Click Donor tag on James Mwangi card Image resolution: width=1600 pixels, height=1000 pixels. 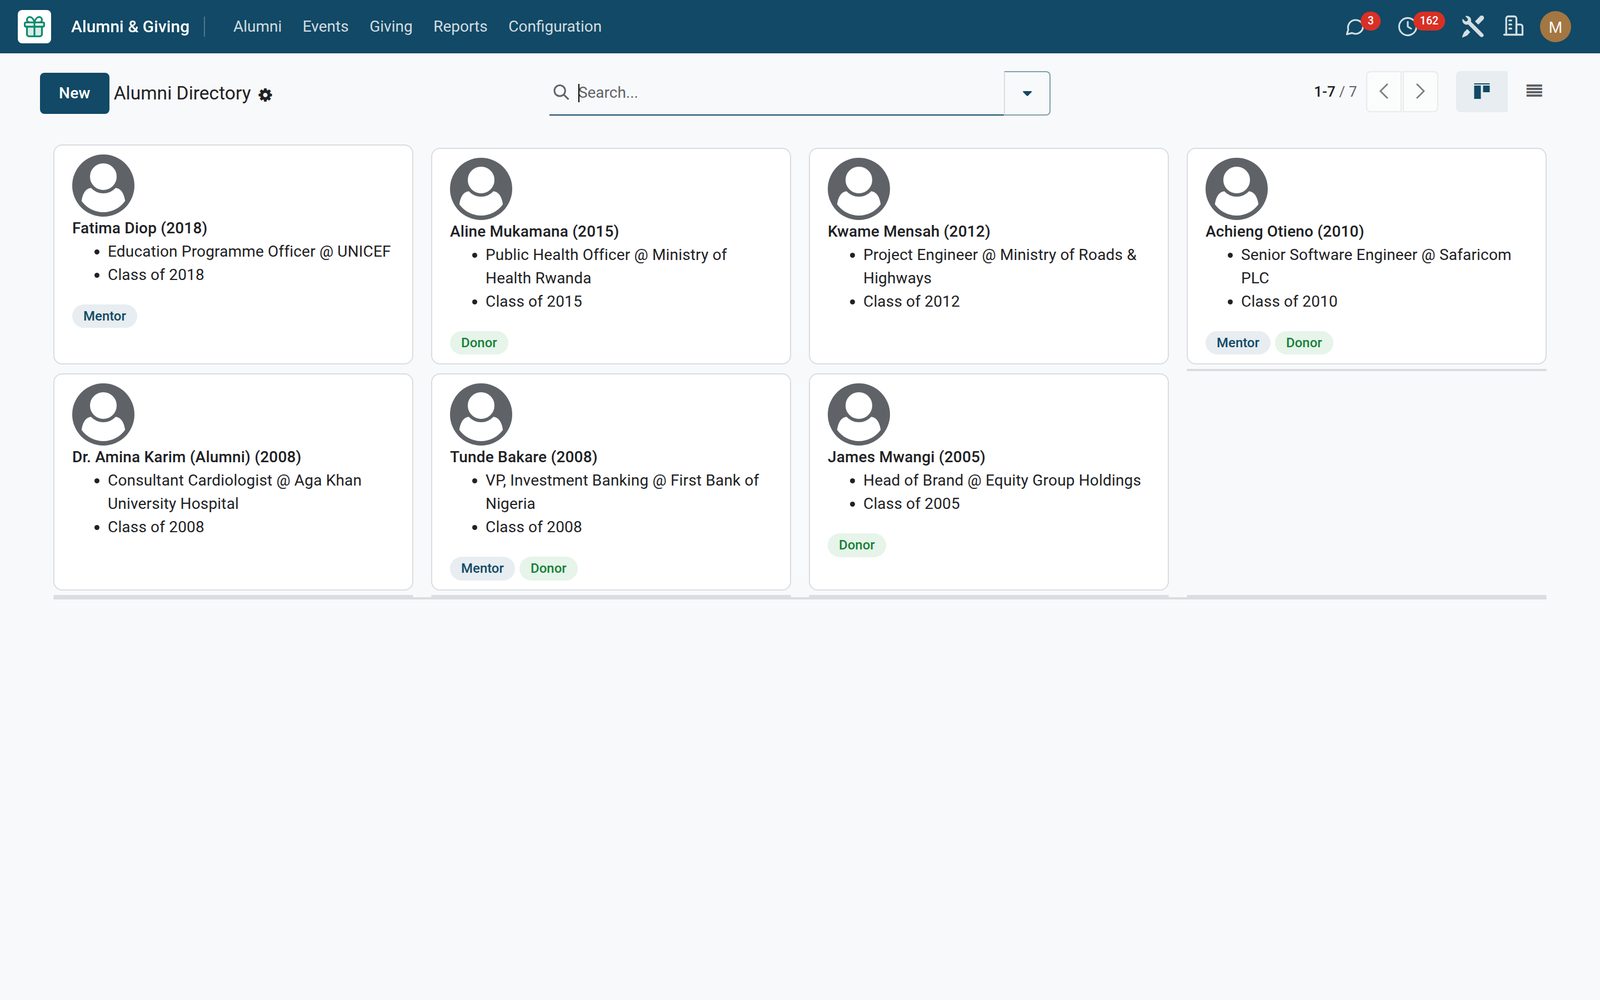click(x=857, y=545)
